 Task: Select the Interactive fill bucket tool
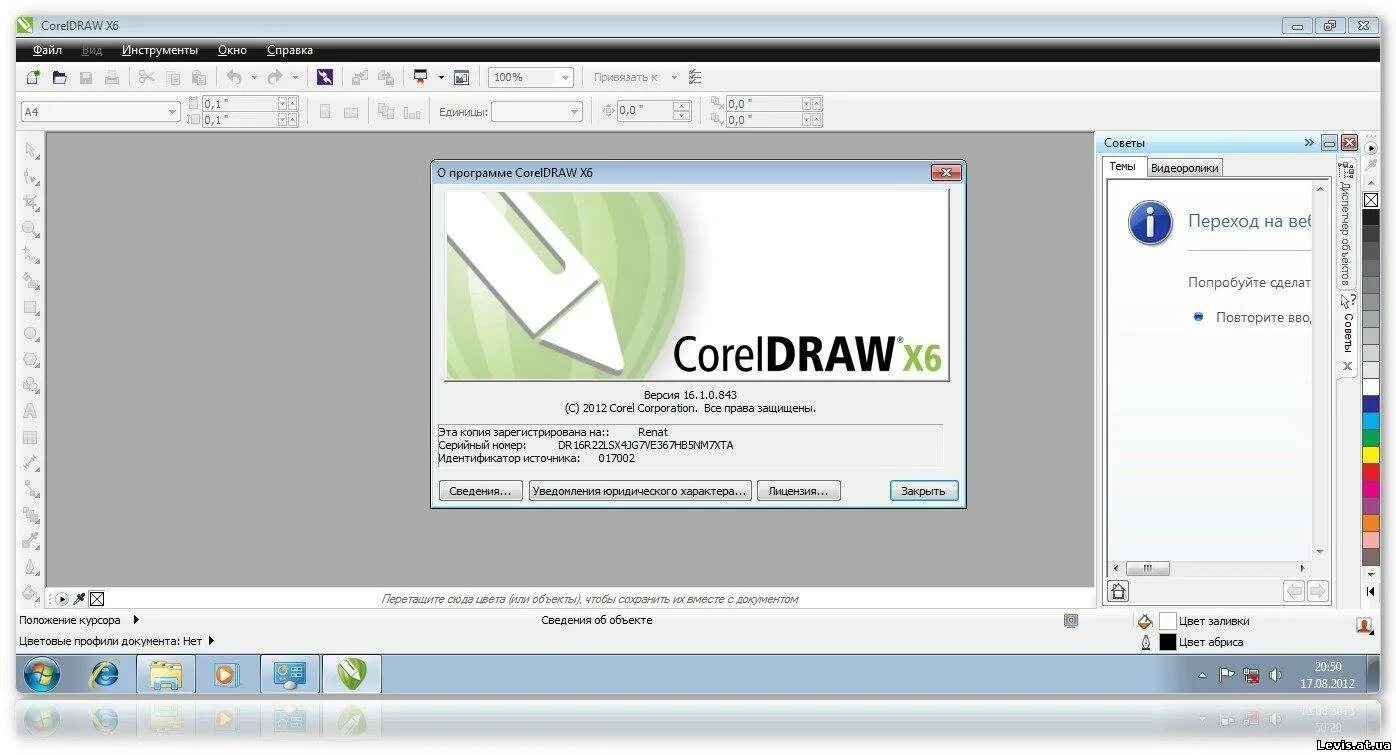coord(31,593)
